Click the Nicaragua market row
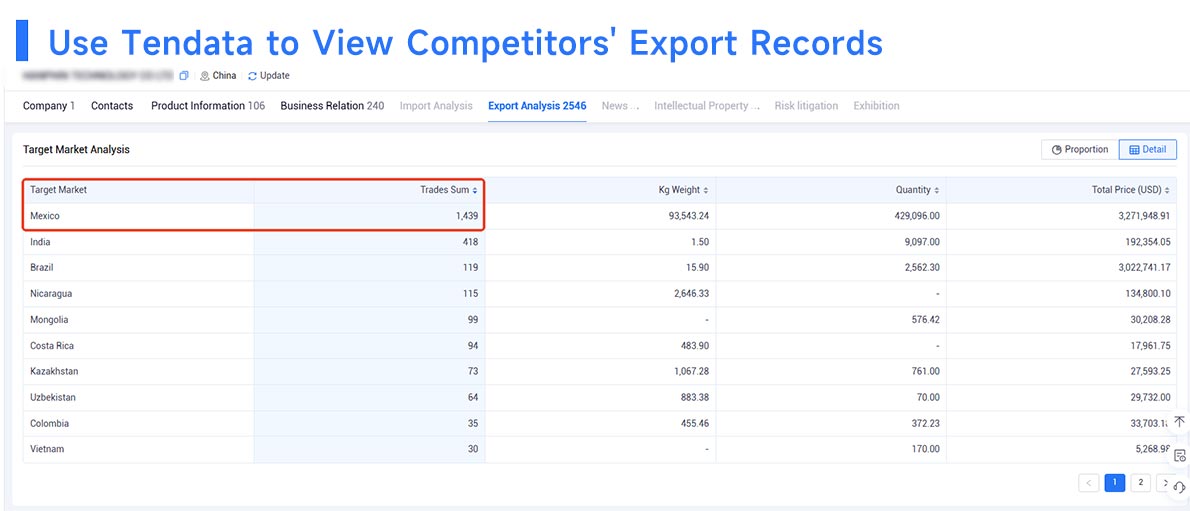Viewport: 1190px width, 511px height. (x=600, y=294)
